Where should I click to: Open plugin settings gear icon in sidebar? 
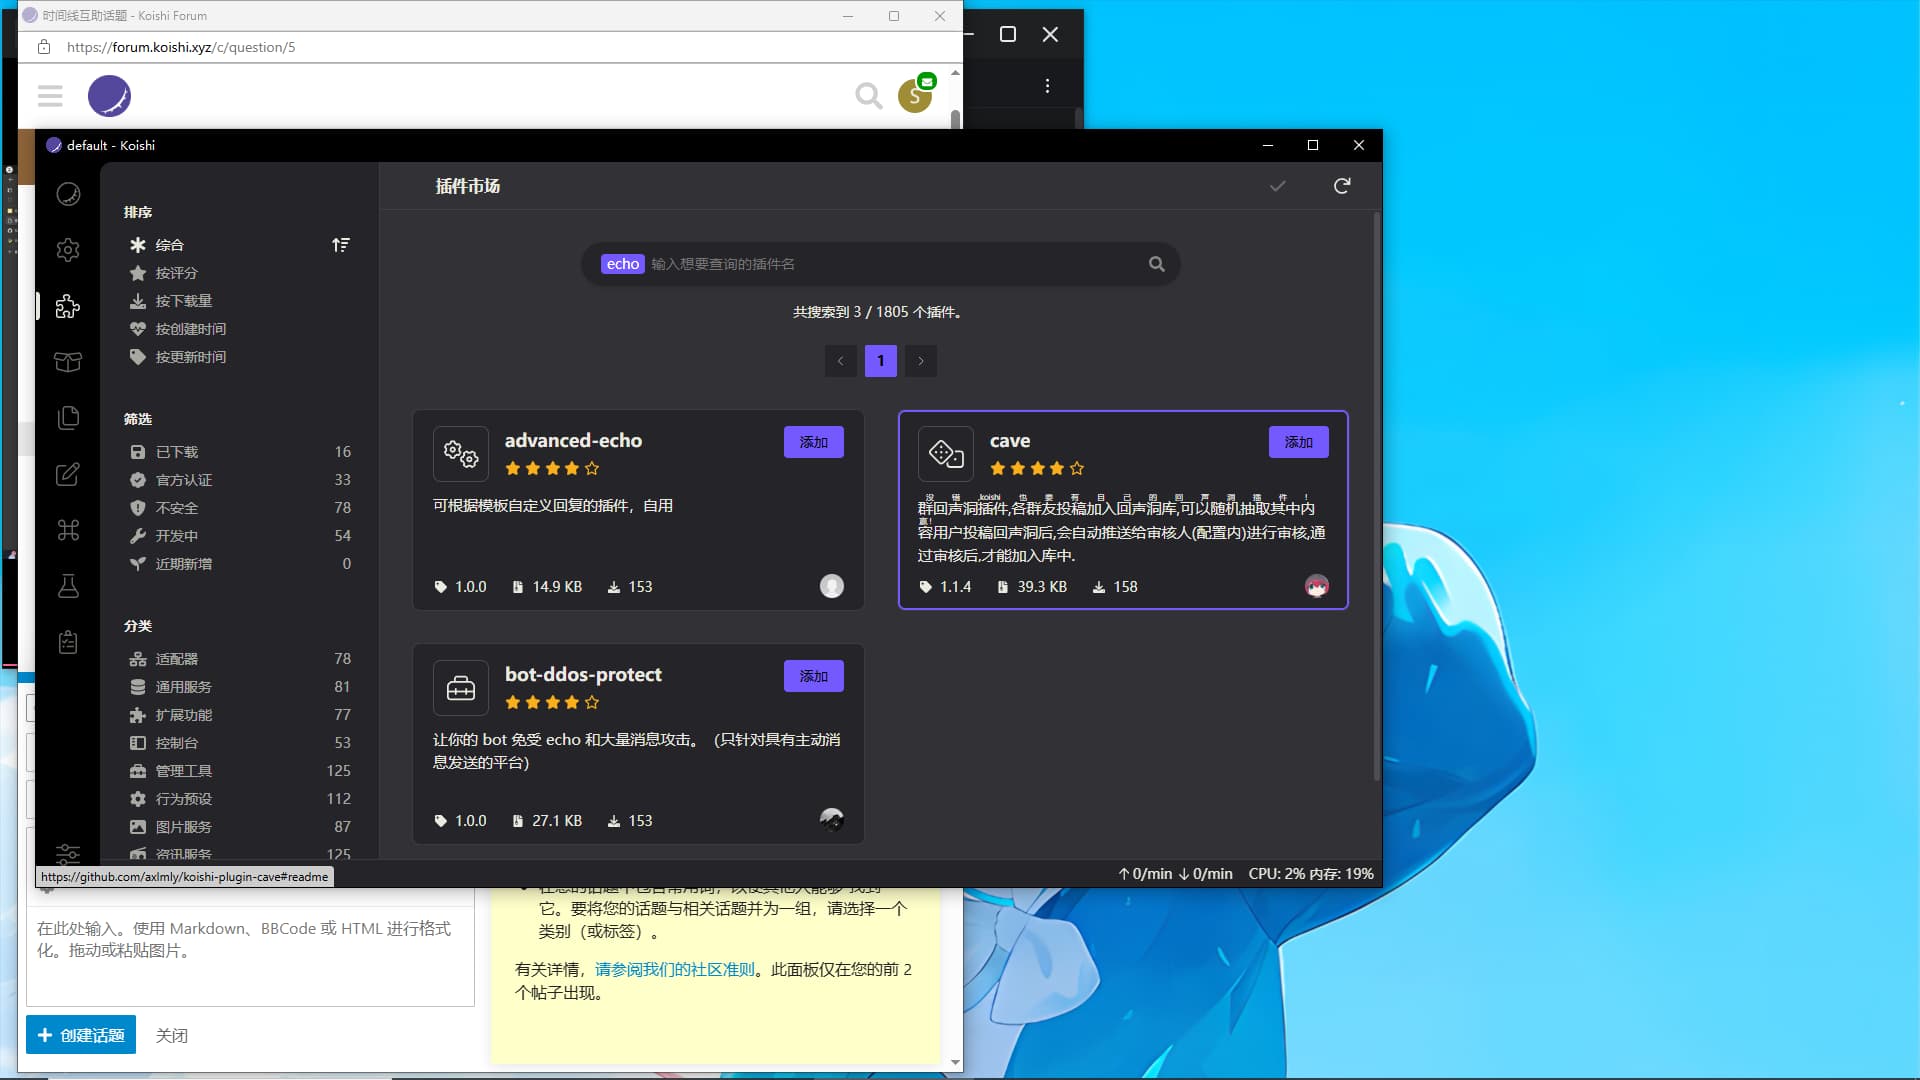(68, 250)
